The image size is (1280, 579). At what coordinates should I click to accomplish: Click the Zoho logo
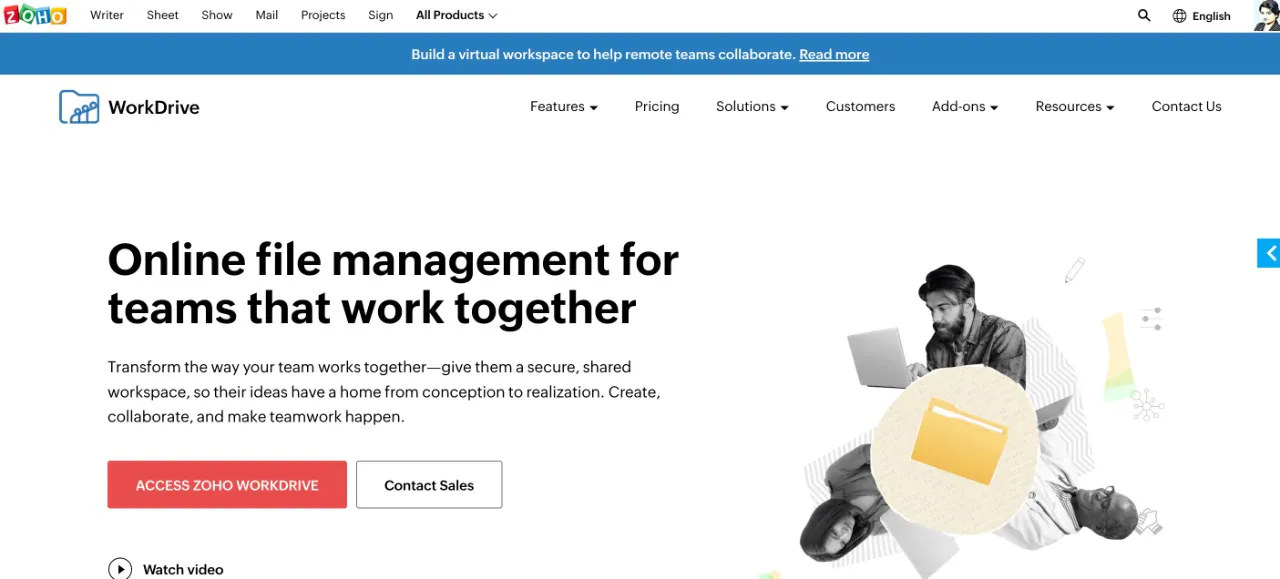point(35,15)
